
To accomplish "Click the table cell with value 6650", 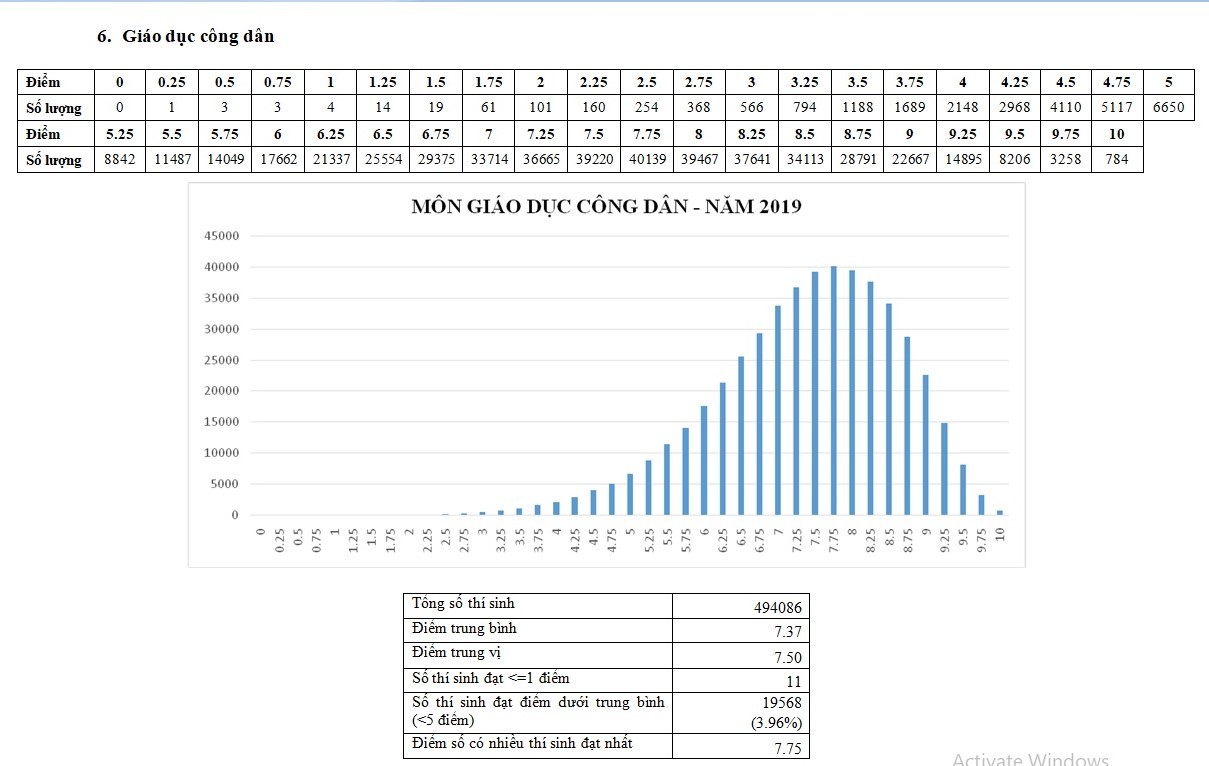I will [1168, 107].
